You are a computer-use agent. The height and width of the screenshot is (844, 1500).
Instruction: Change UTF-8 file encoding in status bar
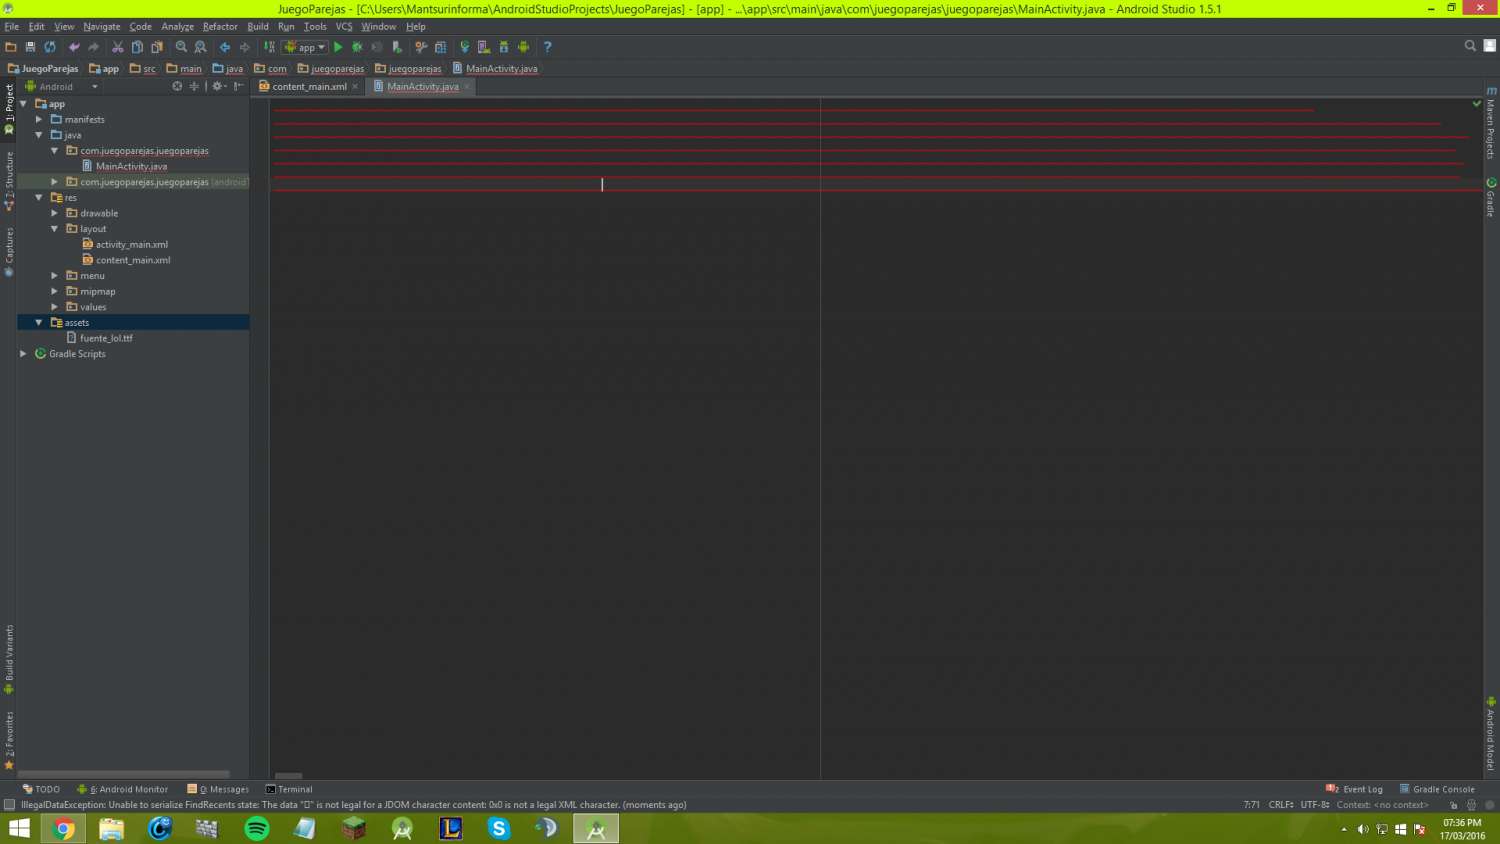[1315, 805]
